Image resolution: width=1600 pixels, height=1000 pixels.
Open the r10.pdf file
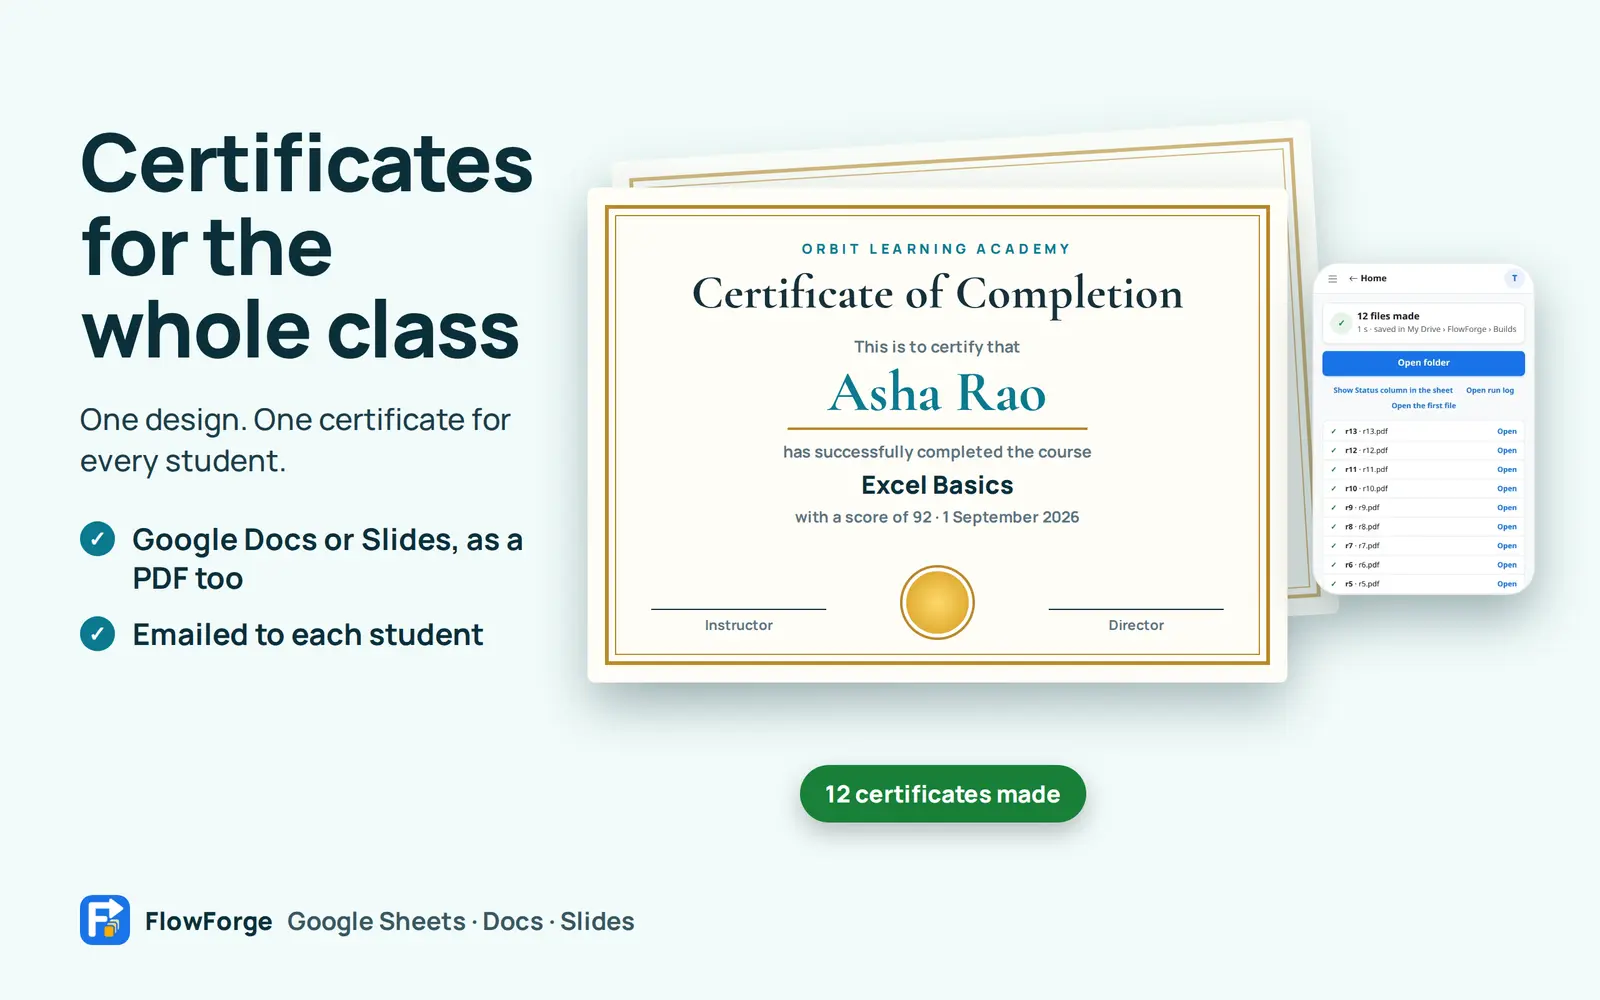1507,489
